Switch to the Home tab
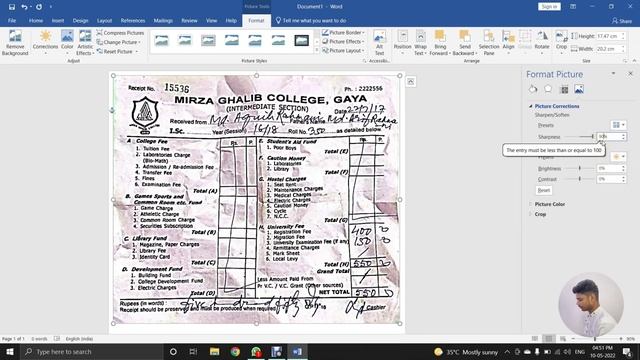The height and width of the screenshot is (360, 640). click(36, 20)
